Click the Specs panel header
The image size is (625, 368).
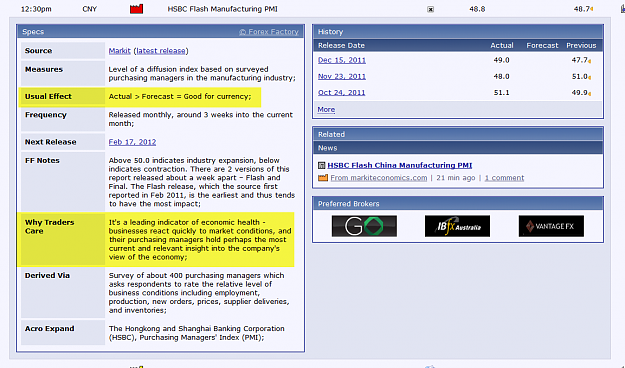(161, 31)
